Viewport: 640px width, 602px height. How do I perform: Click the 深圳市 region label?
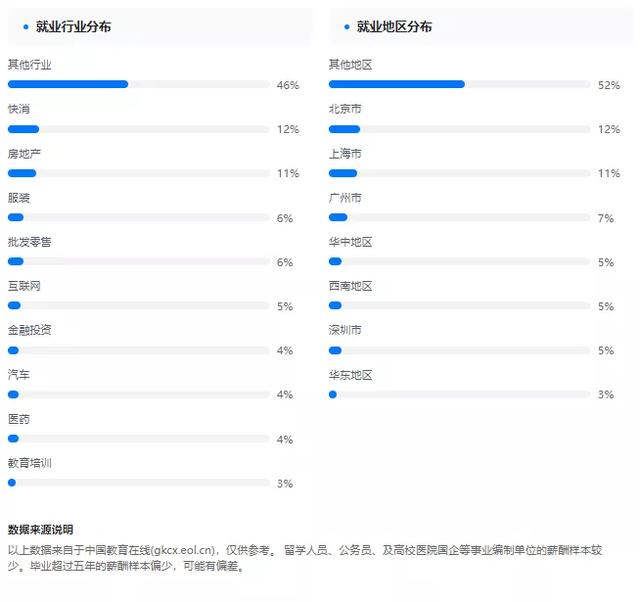click(345, 330)
